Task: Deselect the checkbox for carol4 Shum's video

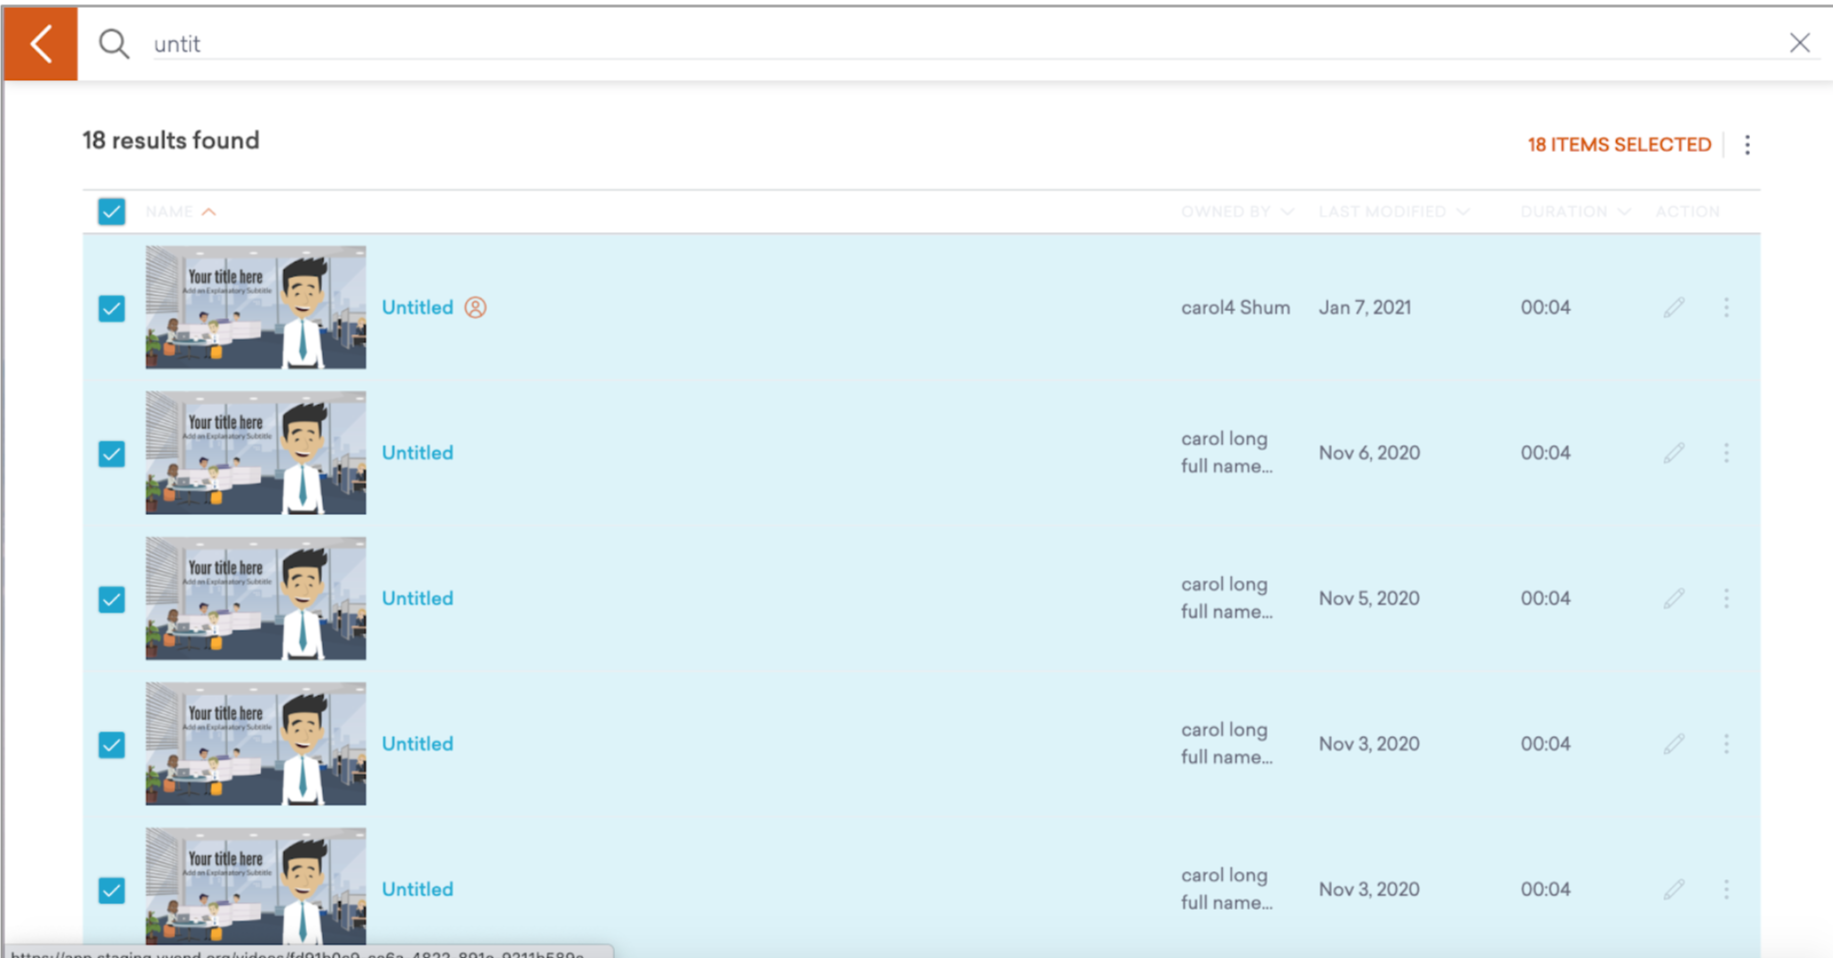Action: tap(111, 308)
